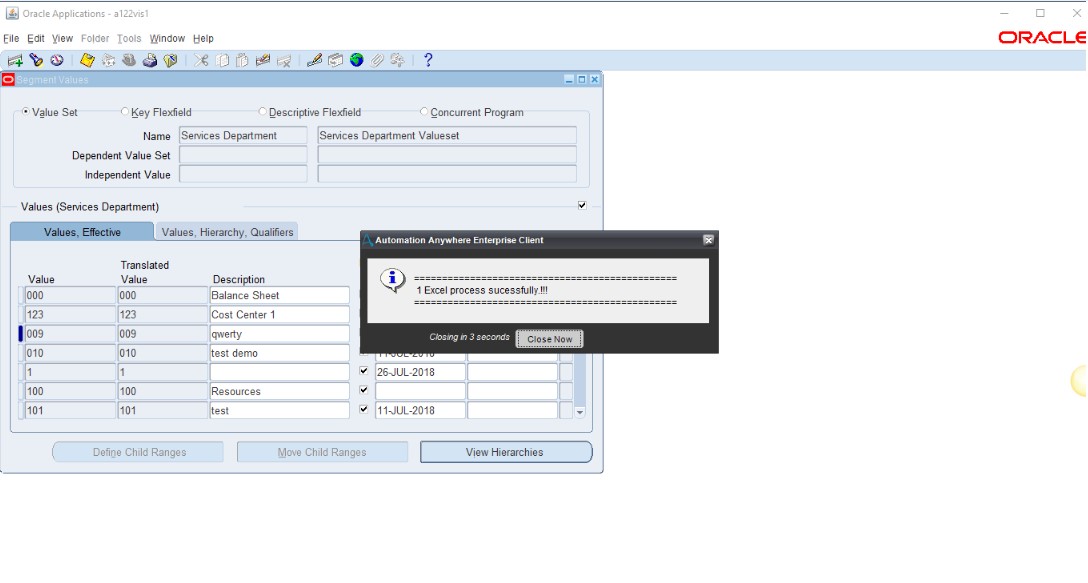Click the Cut scissors icon
This screenshot has width=1088, height=583.
pos(202,60)
